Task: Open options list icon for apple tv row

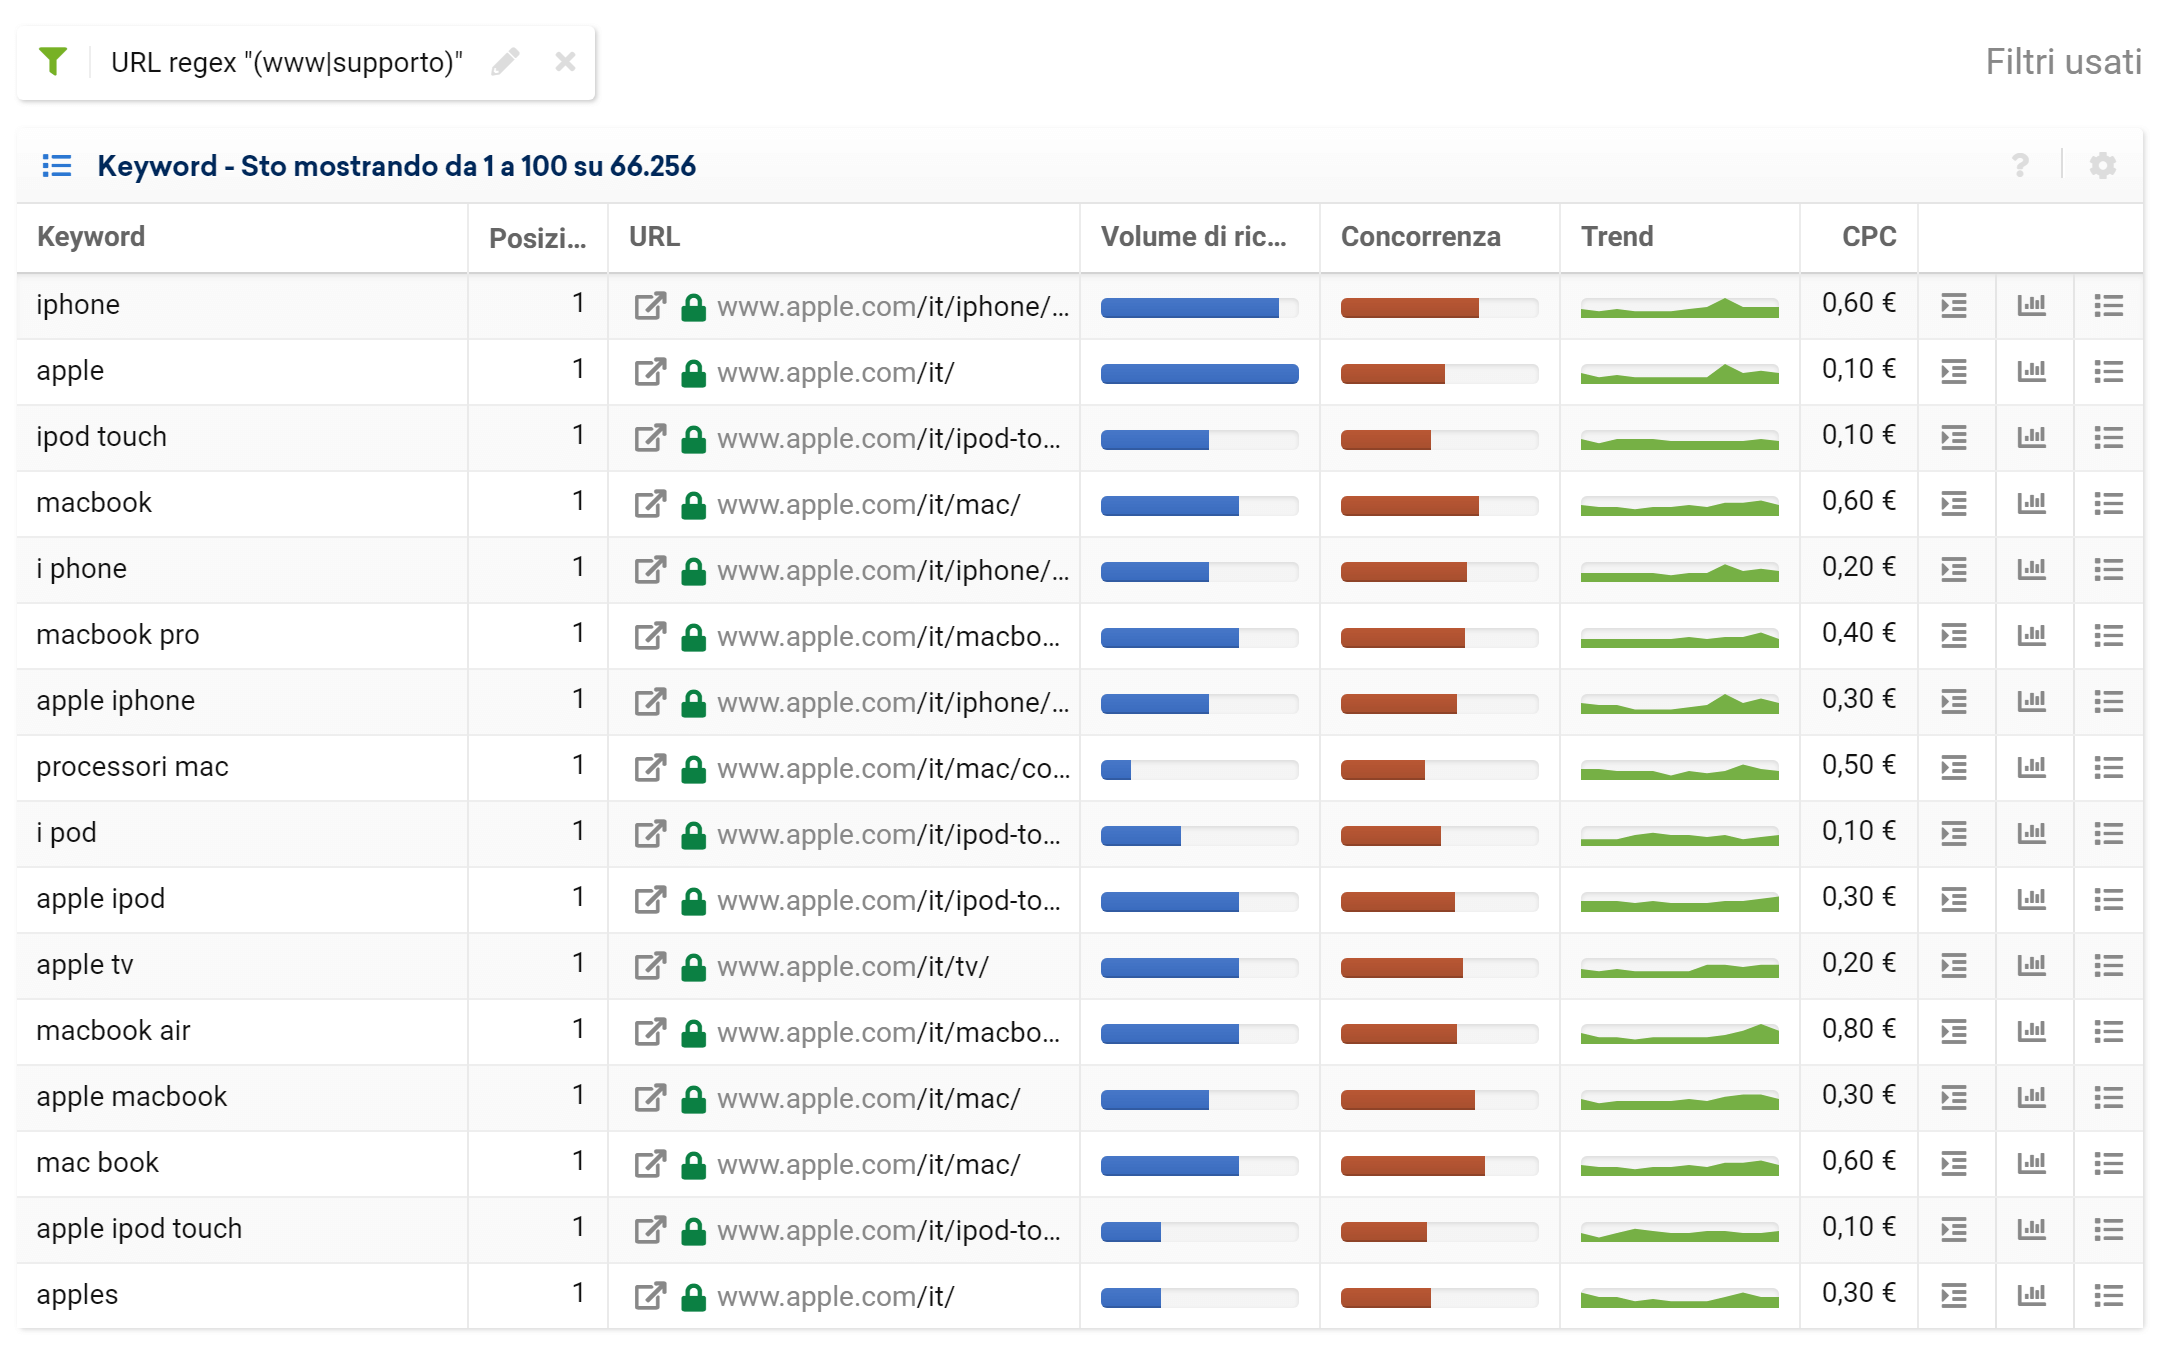Action: coord(2109,966)
